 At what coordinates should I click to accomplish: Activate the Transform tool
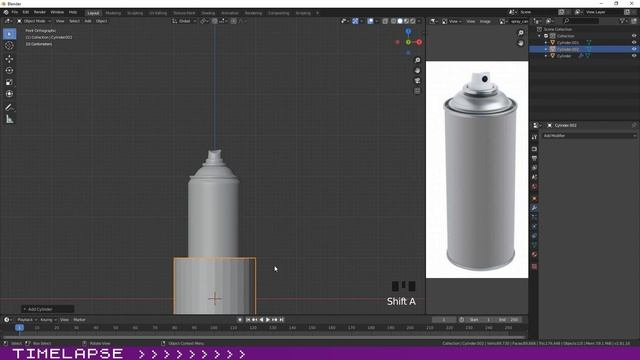(x=9, y=94)
